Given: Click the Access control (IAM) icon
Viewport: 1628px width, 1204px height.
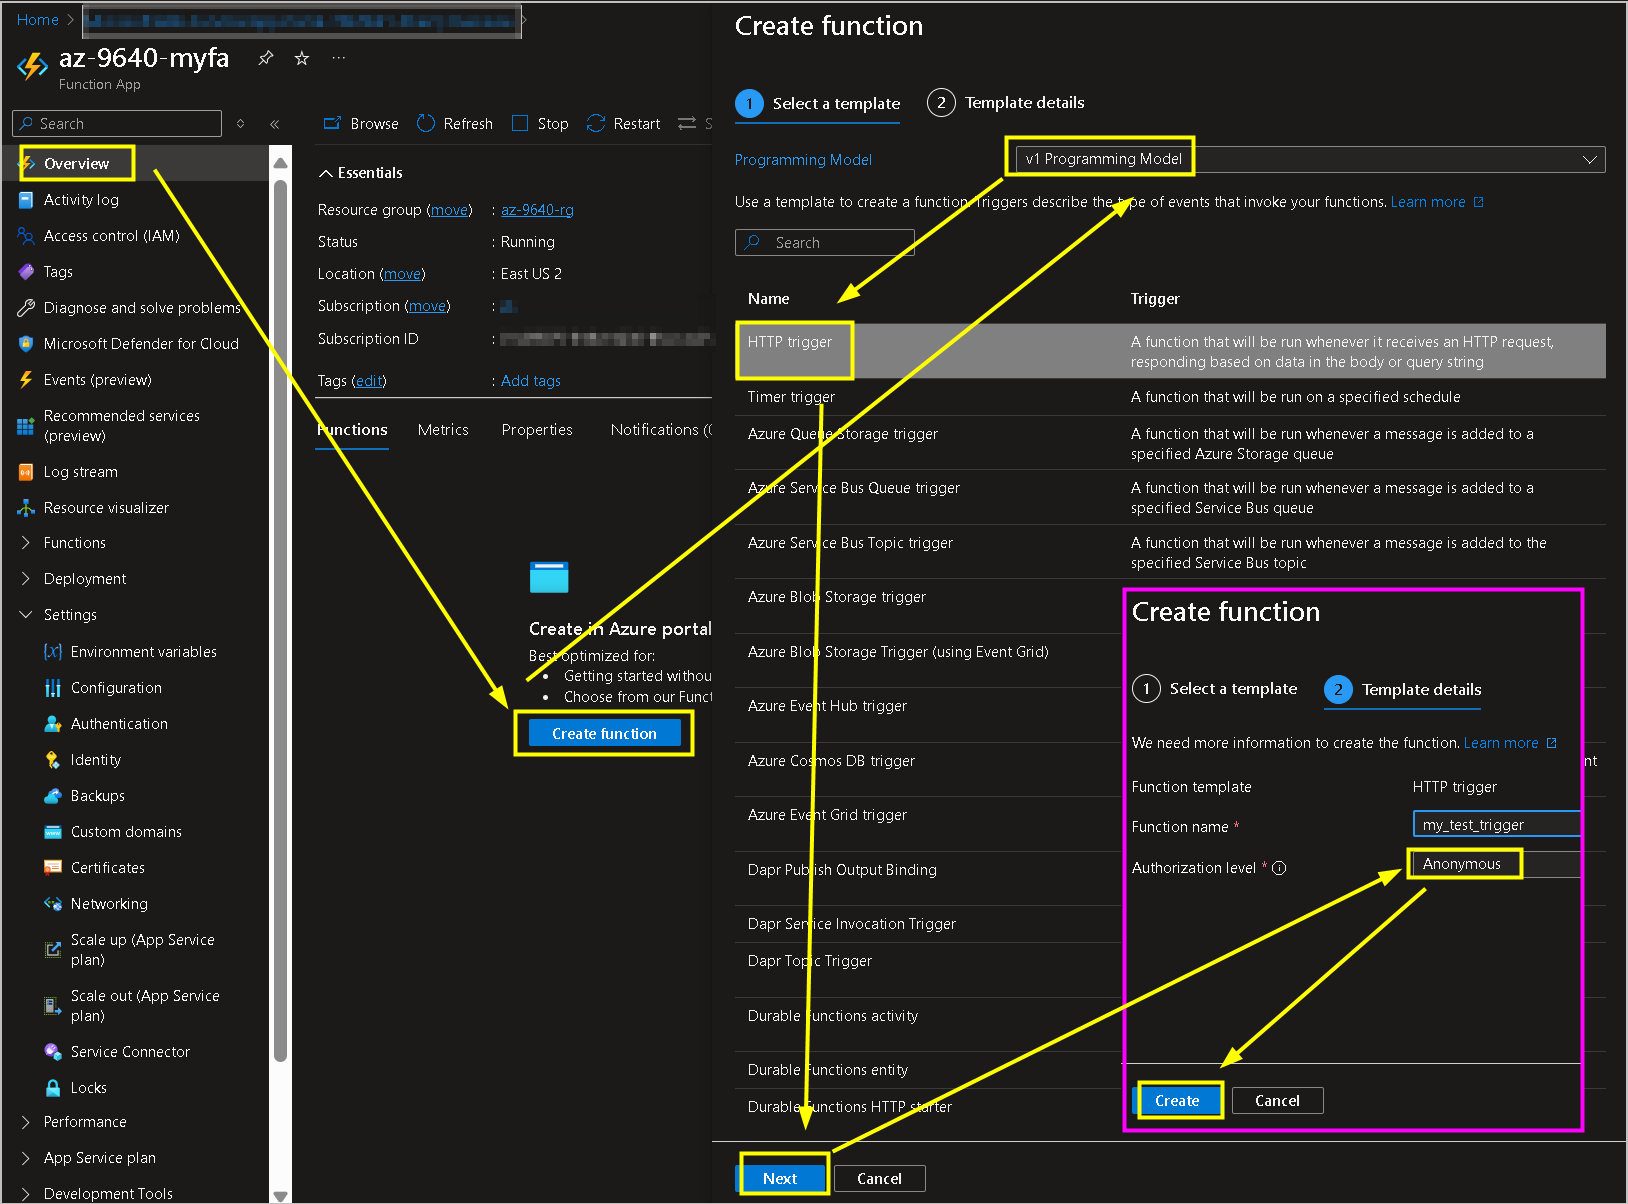Looking at the screenshot, I should [x=26, y=236].
